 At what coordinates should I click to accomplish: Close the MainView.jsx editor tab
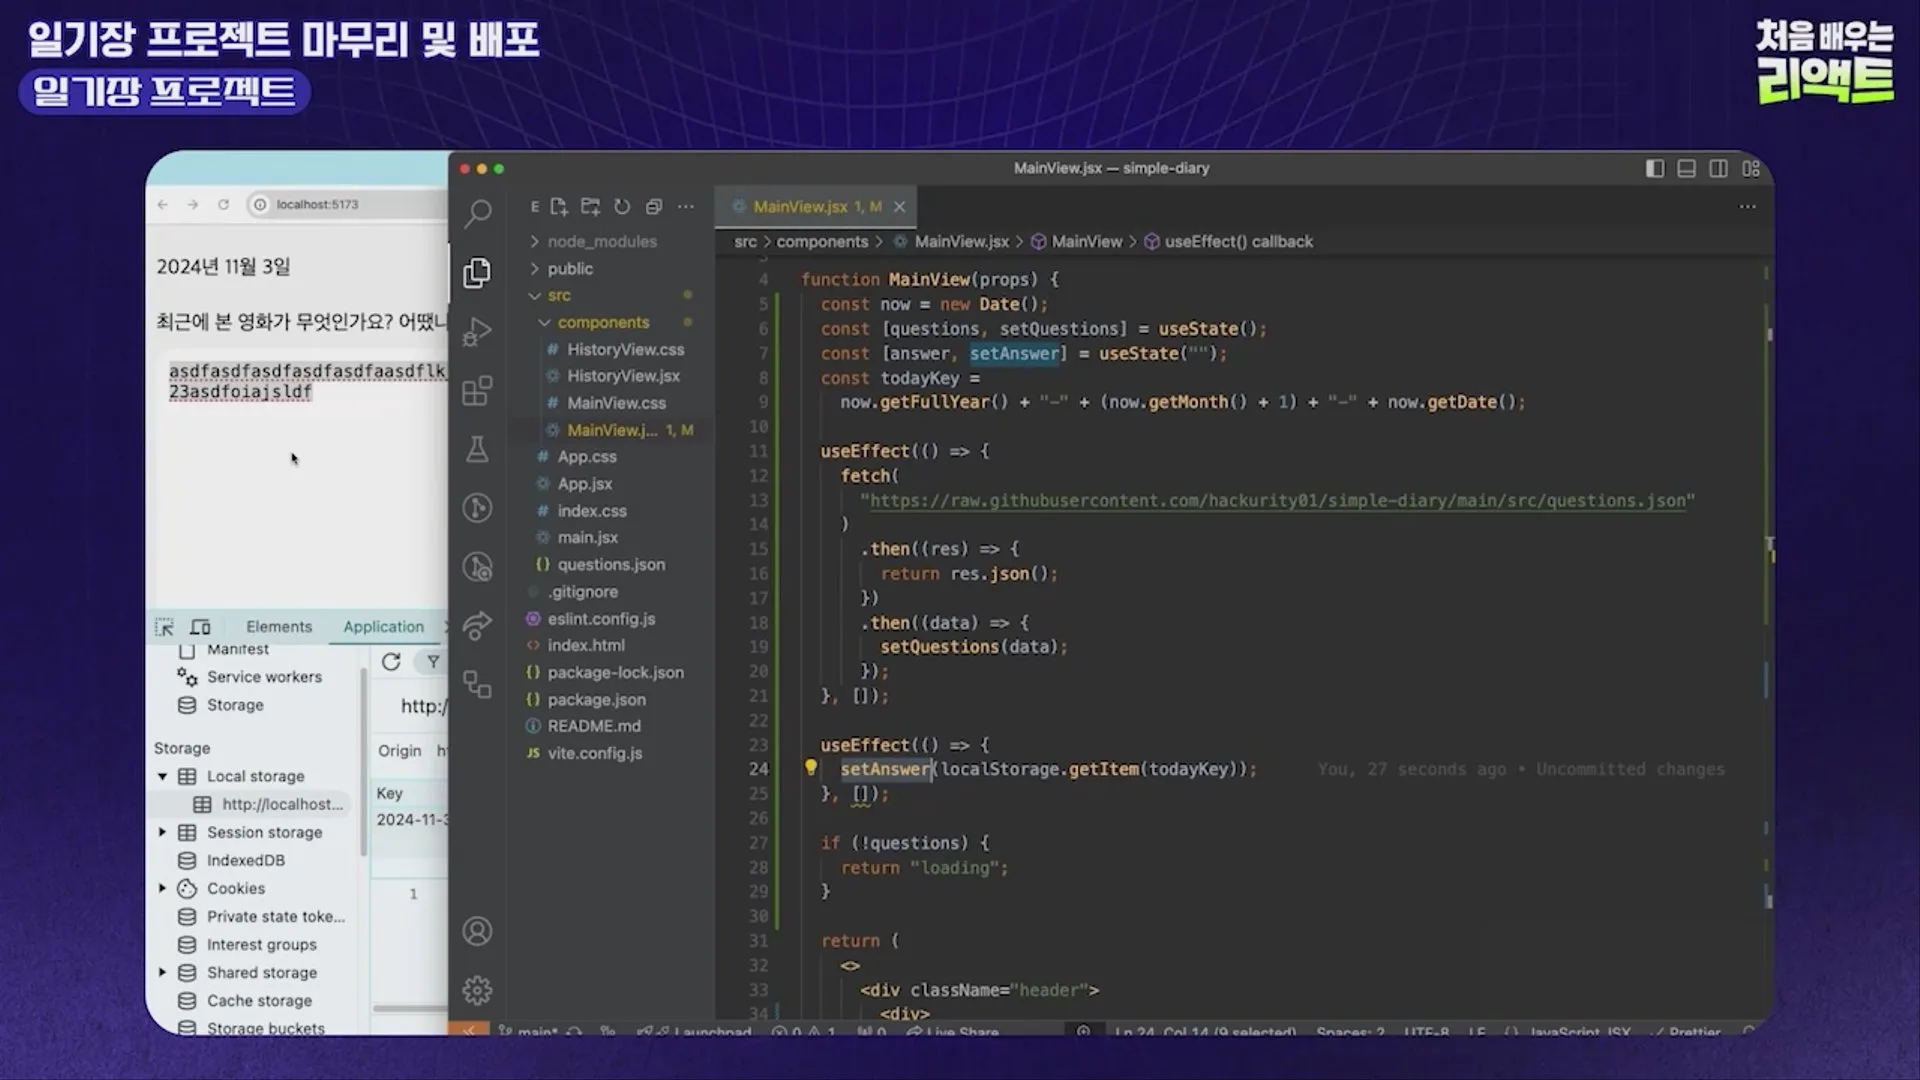point(899,206)
